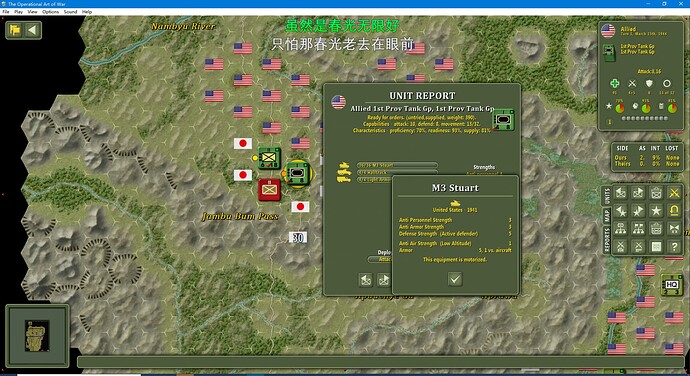Click the back arrow button at top-left
690x376 pixels.
pos(32,30)
